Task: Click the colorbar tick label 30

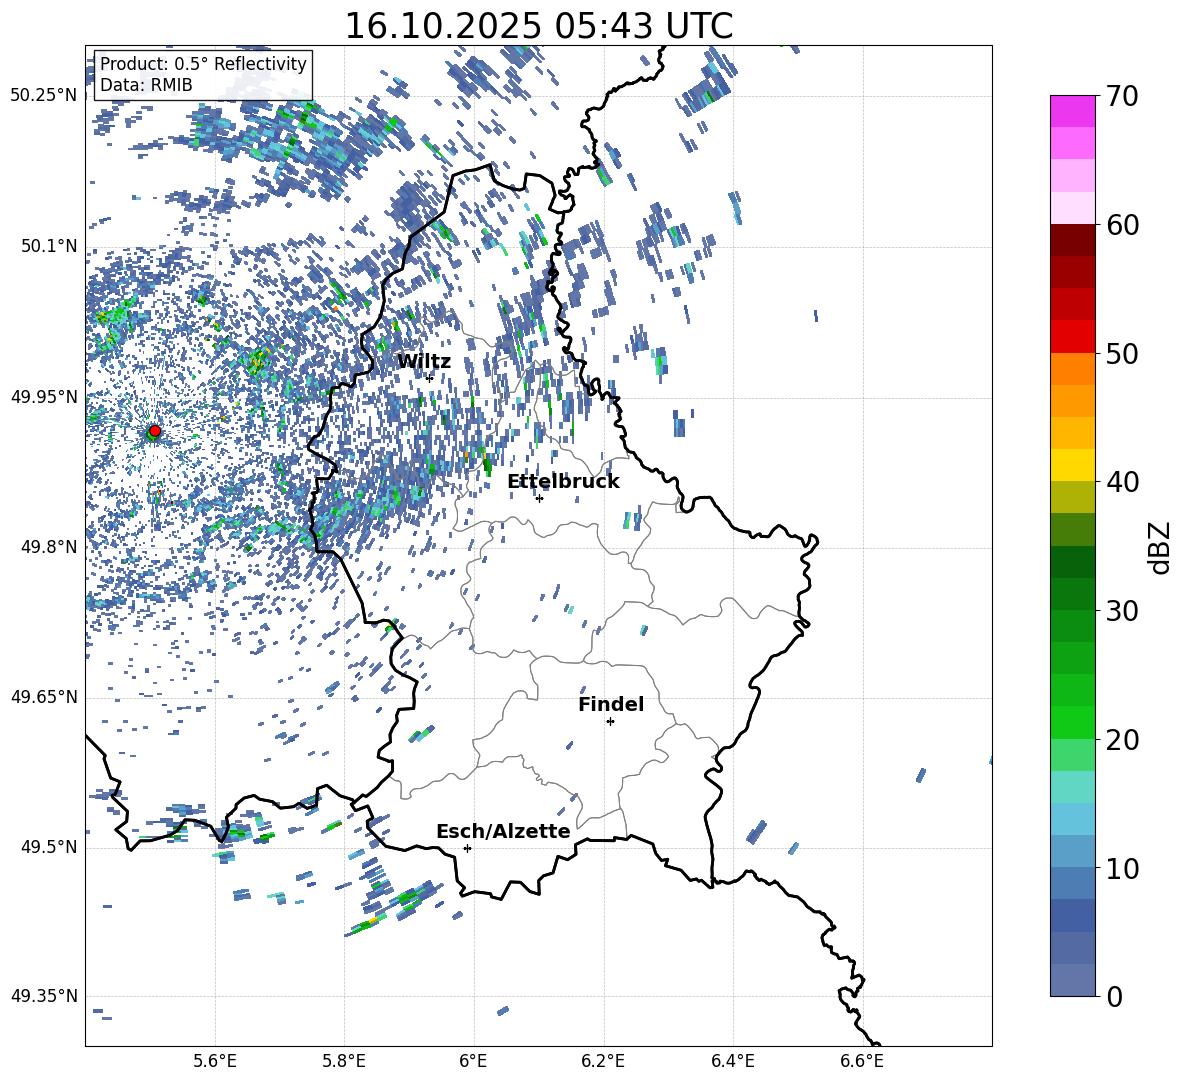Action: tap(1122, 611)
